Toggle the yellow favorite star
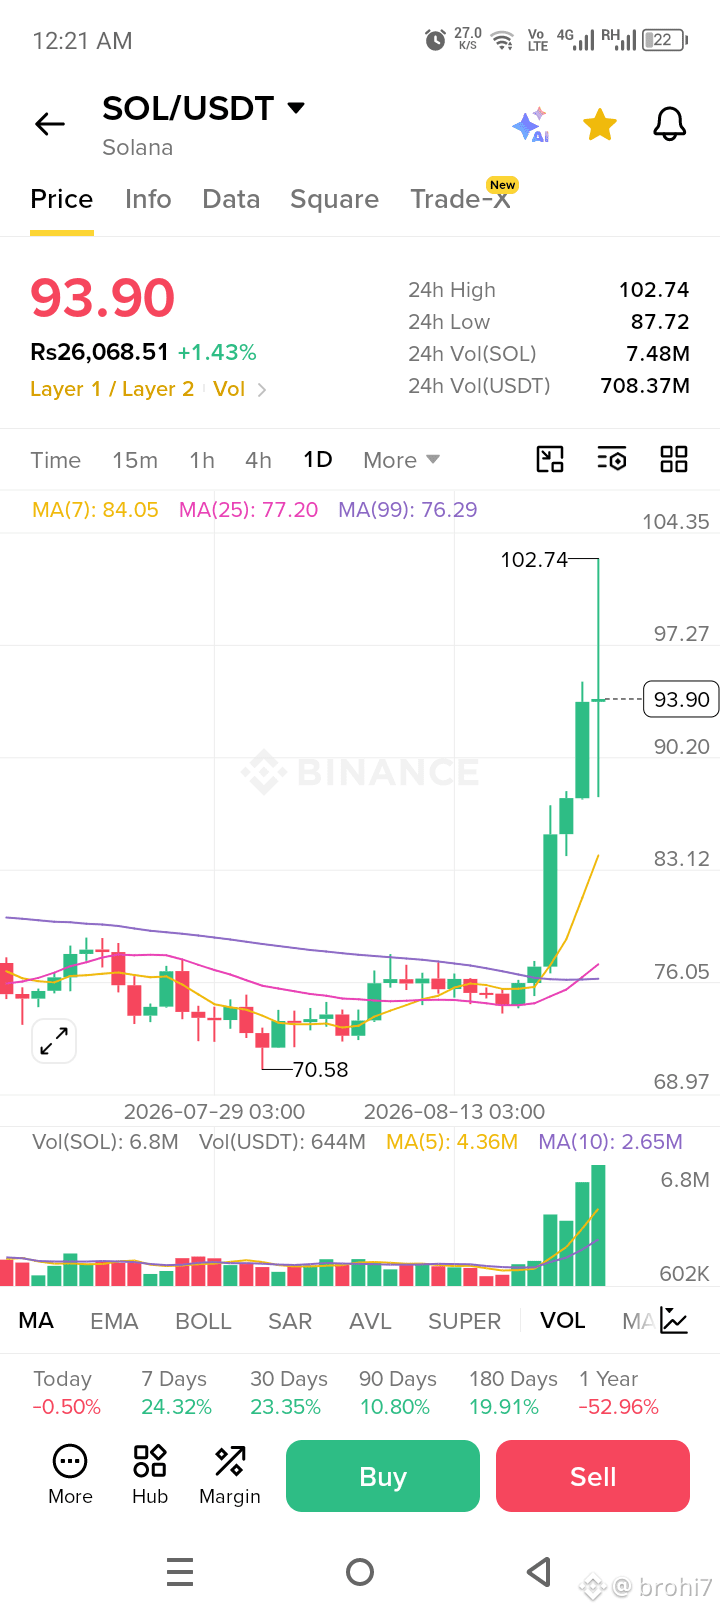This screenshot has width=720, height=1612. [x=600, y=125]
